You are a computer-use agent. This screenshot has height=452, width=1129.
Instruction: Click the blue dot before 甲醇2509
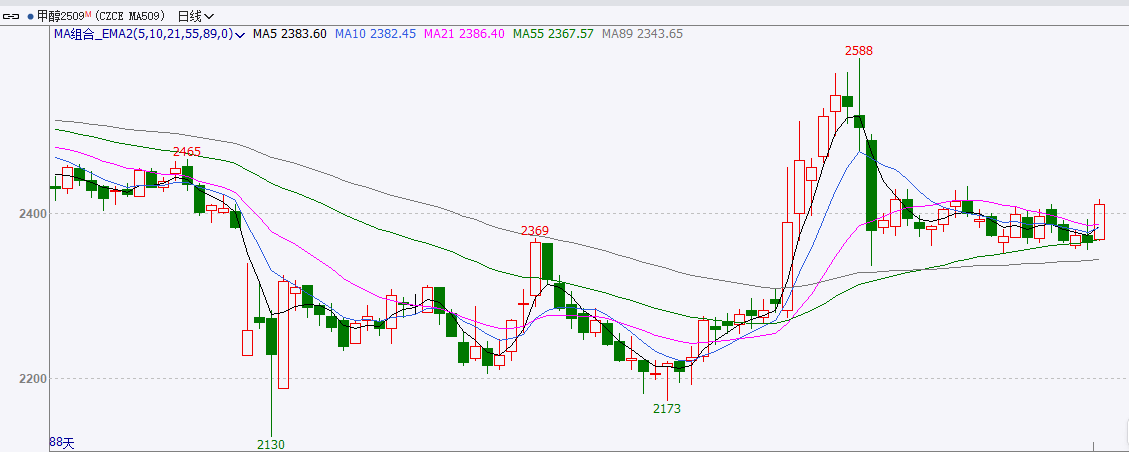(x=30, y=16)
